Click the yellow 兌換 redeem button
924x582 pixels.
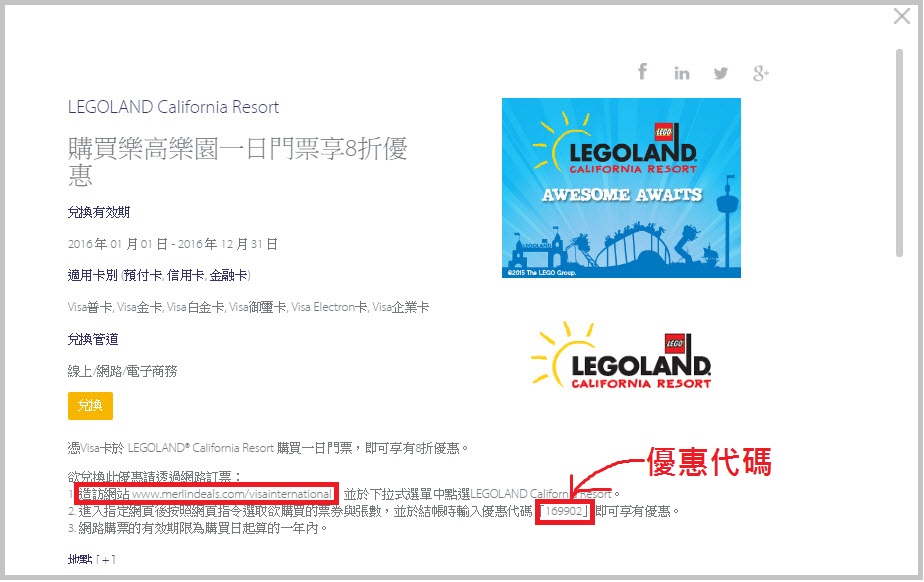point(90,406)
